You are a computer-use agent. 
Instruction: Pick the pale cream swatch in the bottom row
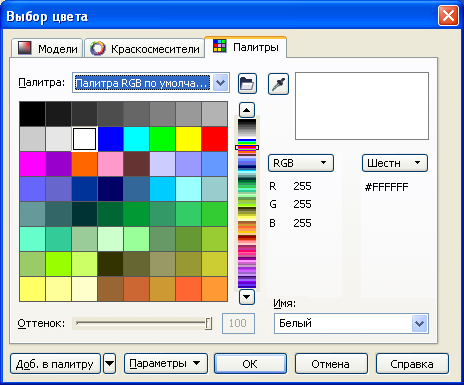tap(85, 289)
